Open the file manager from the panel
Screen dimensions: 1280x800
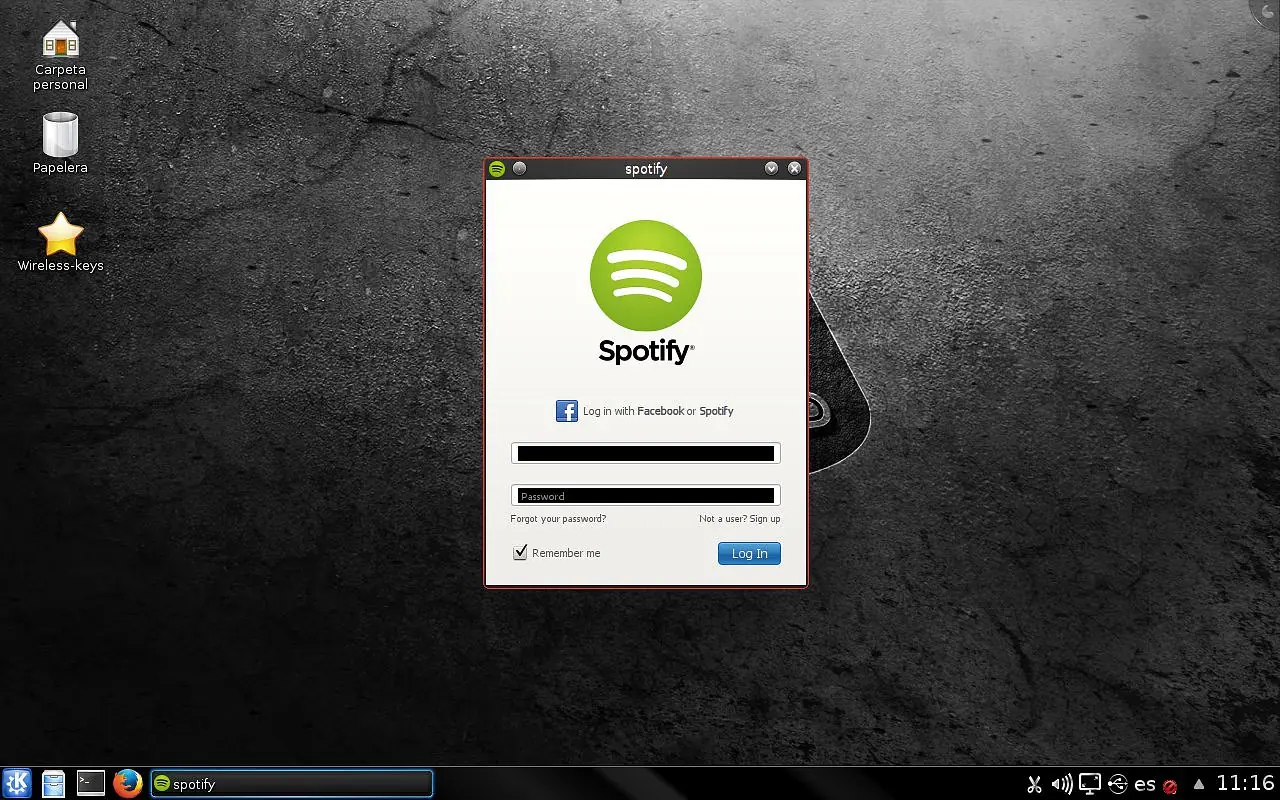(53, 783)
